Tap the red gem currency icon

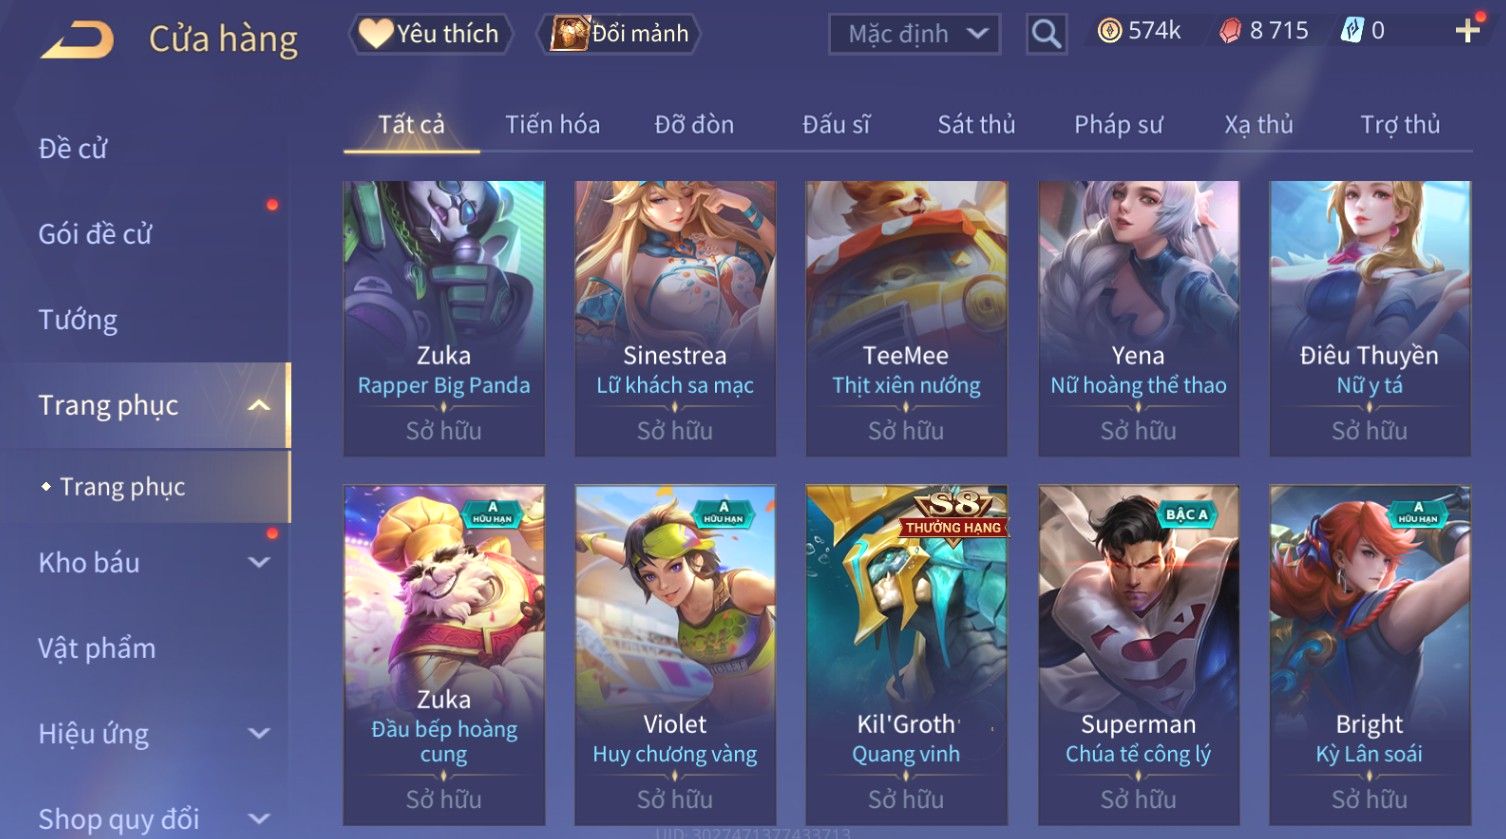(x=1230, y=31)
